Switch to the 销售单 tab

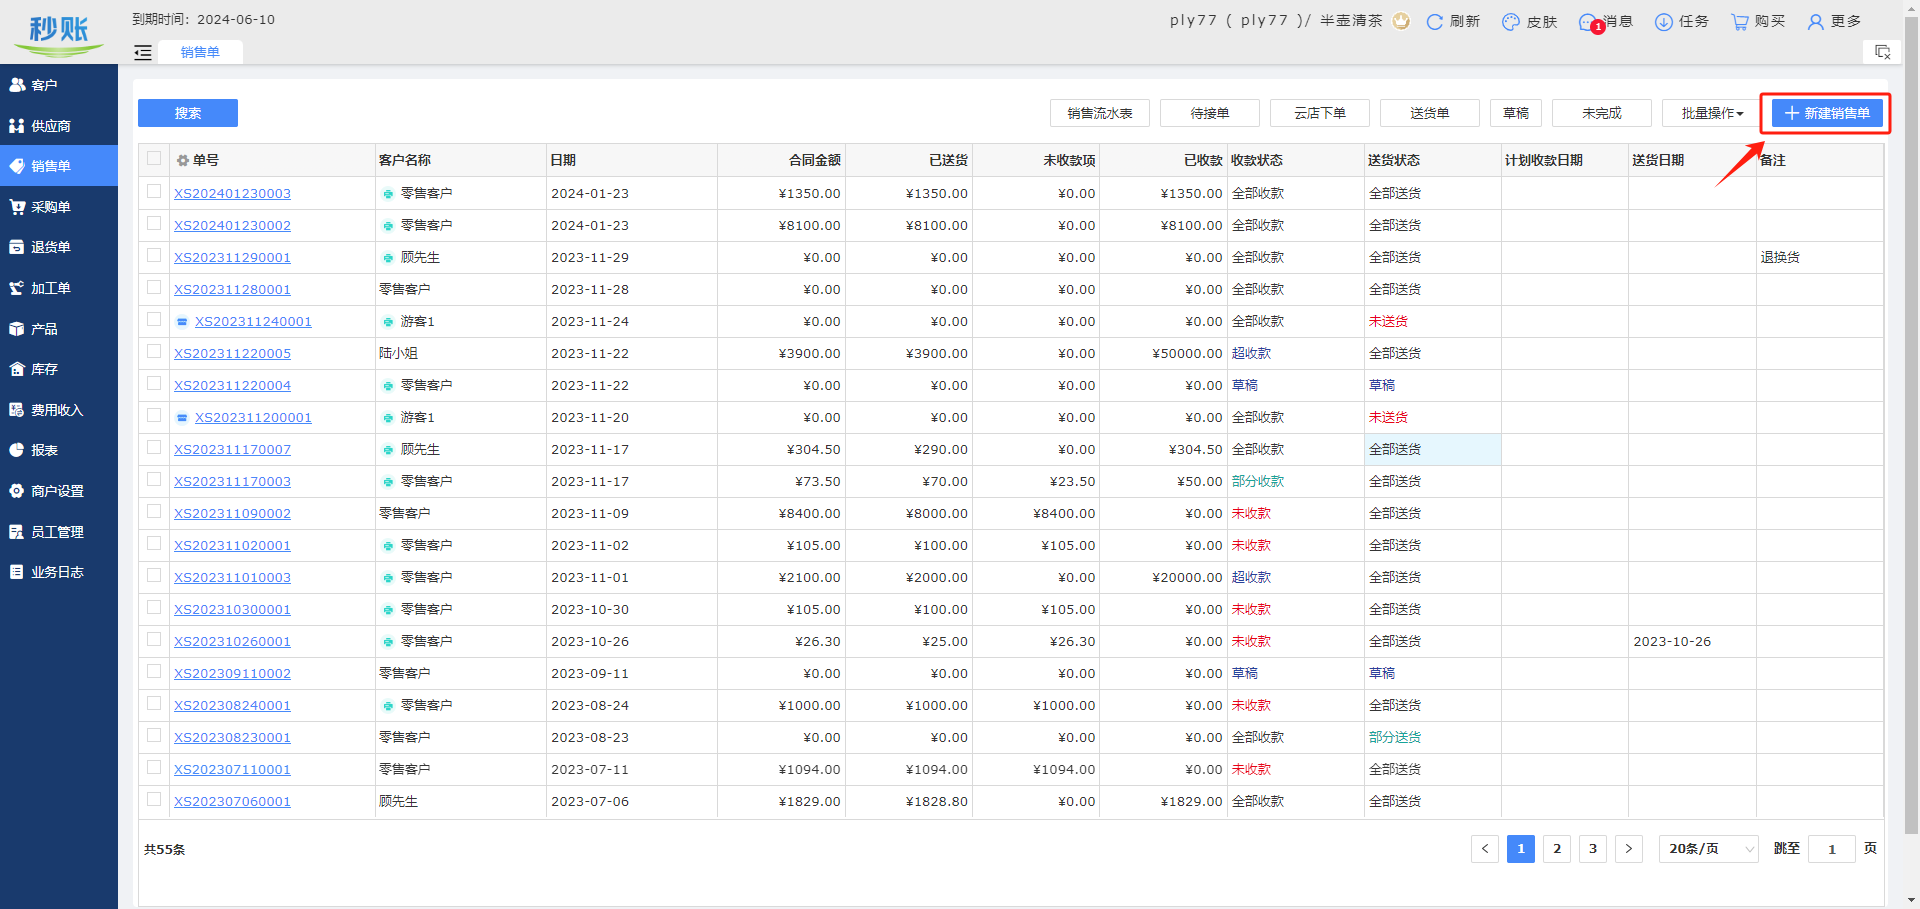200,52
